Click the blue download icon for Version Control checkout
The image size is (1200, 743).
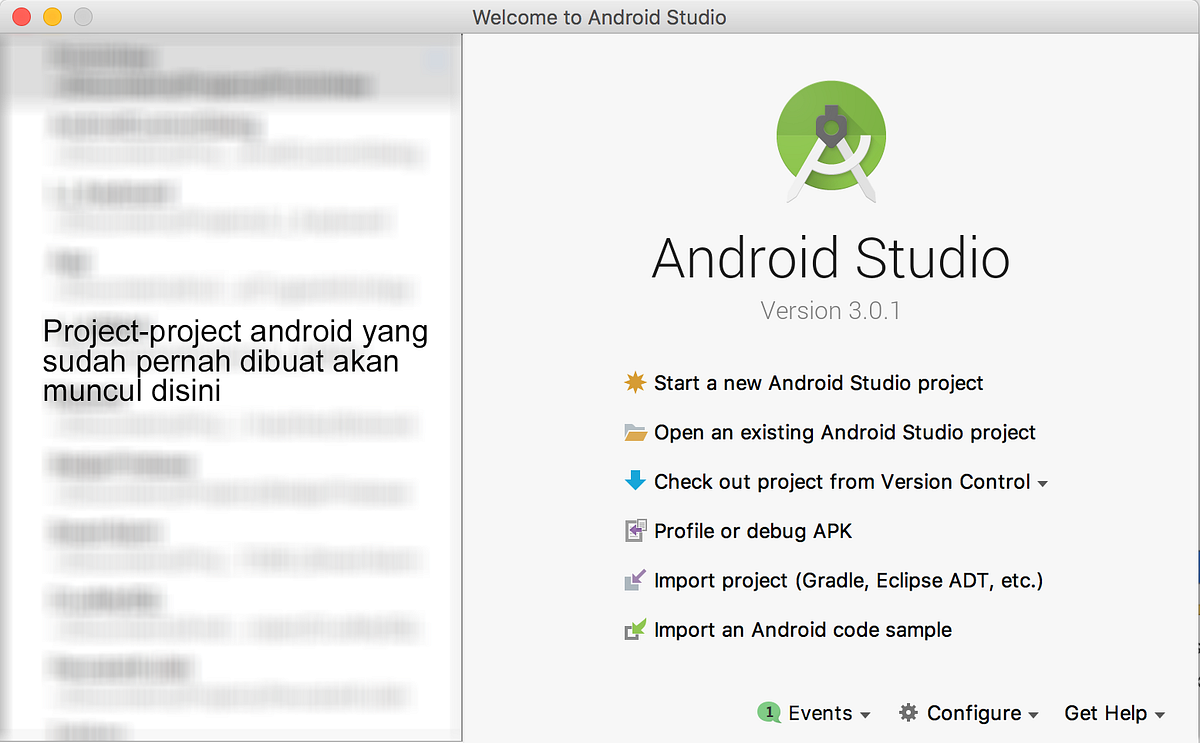coord(634,482)
